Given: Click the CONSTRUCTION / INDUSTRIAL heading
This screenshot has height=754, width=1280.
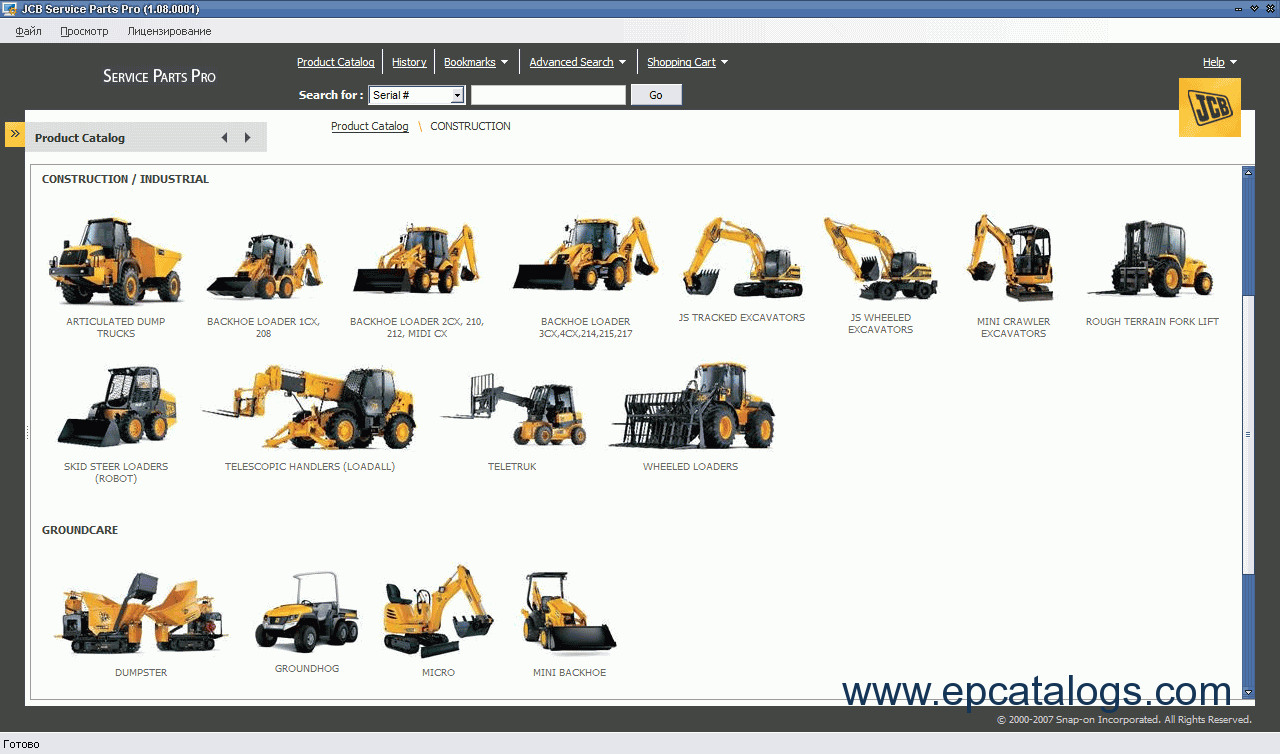Looking at the screenshot, I should click(x=125, y=180).
